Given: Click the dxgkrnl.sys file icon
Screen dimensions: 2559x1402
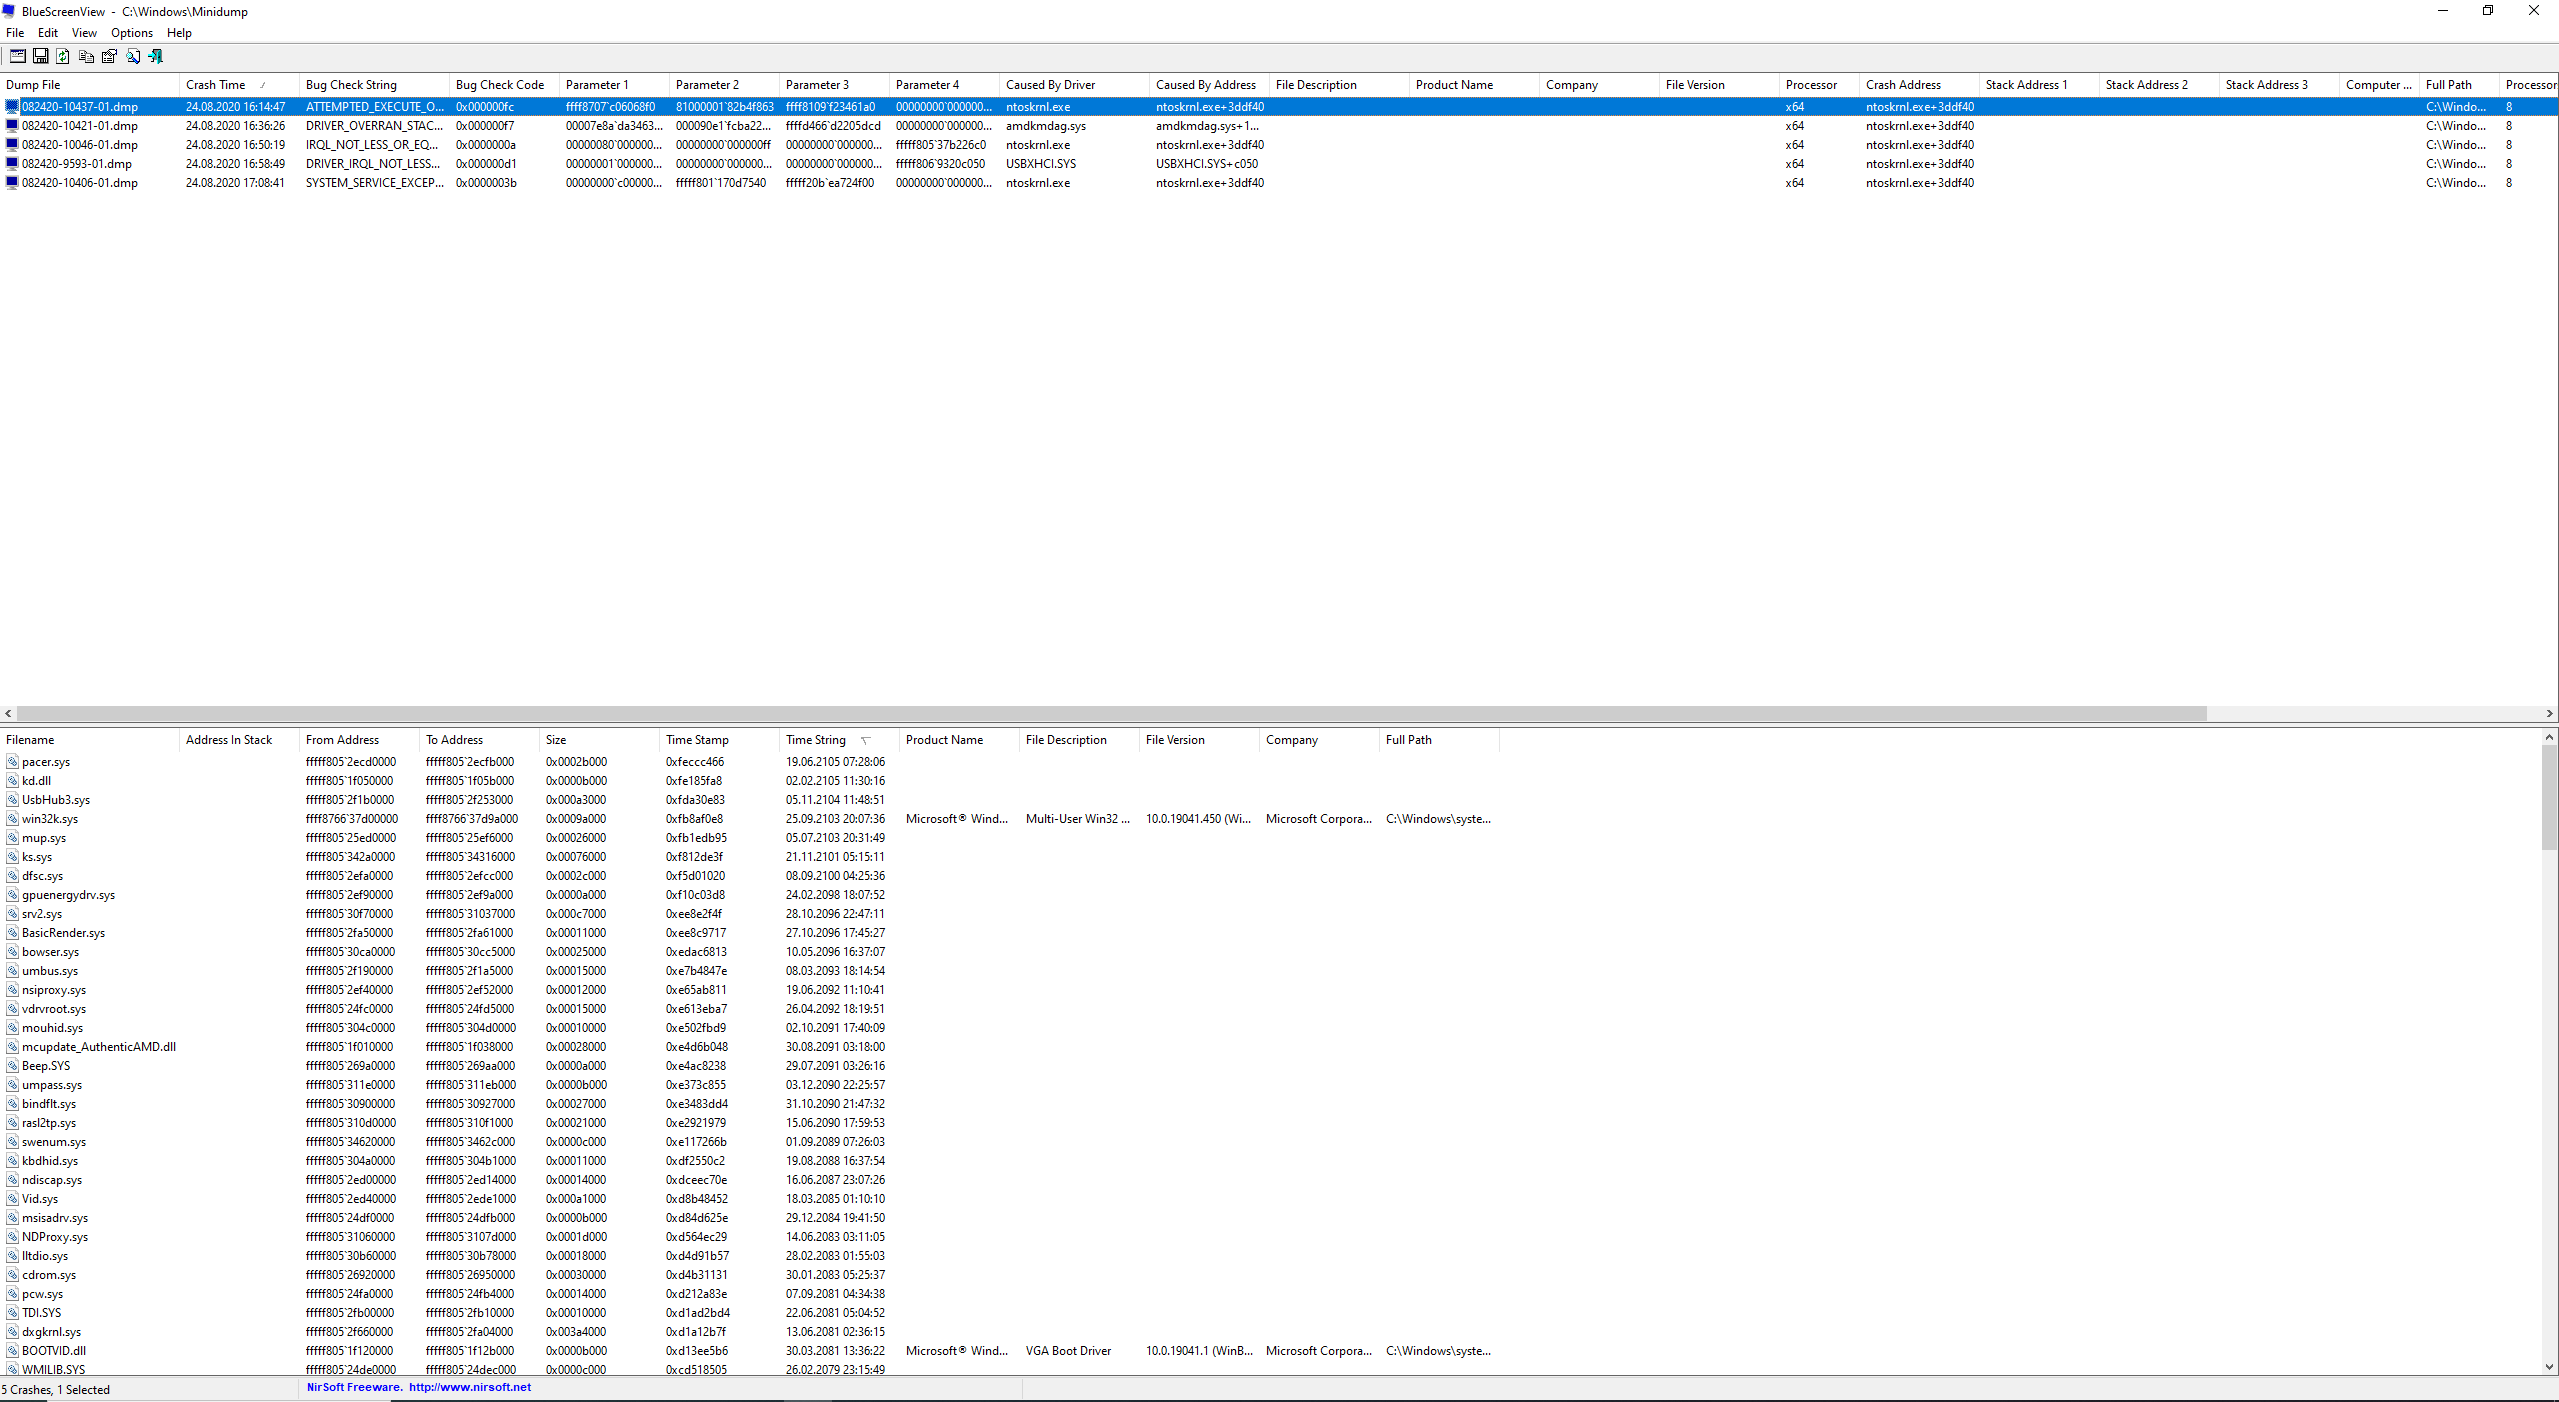Looking at the screenshot, I should (x=12, y=1331).
